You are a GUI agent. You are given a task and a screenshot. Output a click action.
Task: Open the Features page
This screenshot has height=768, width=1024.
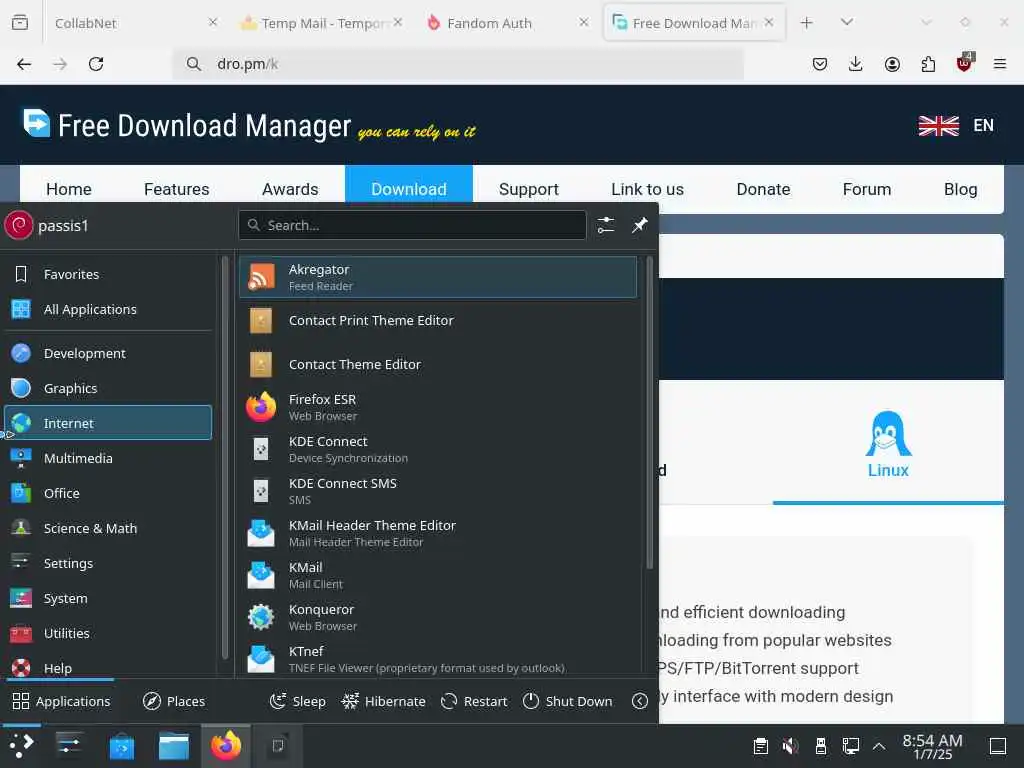point(176,189)
